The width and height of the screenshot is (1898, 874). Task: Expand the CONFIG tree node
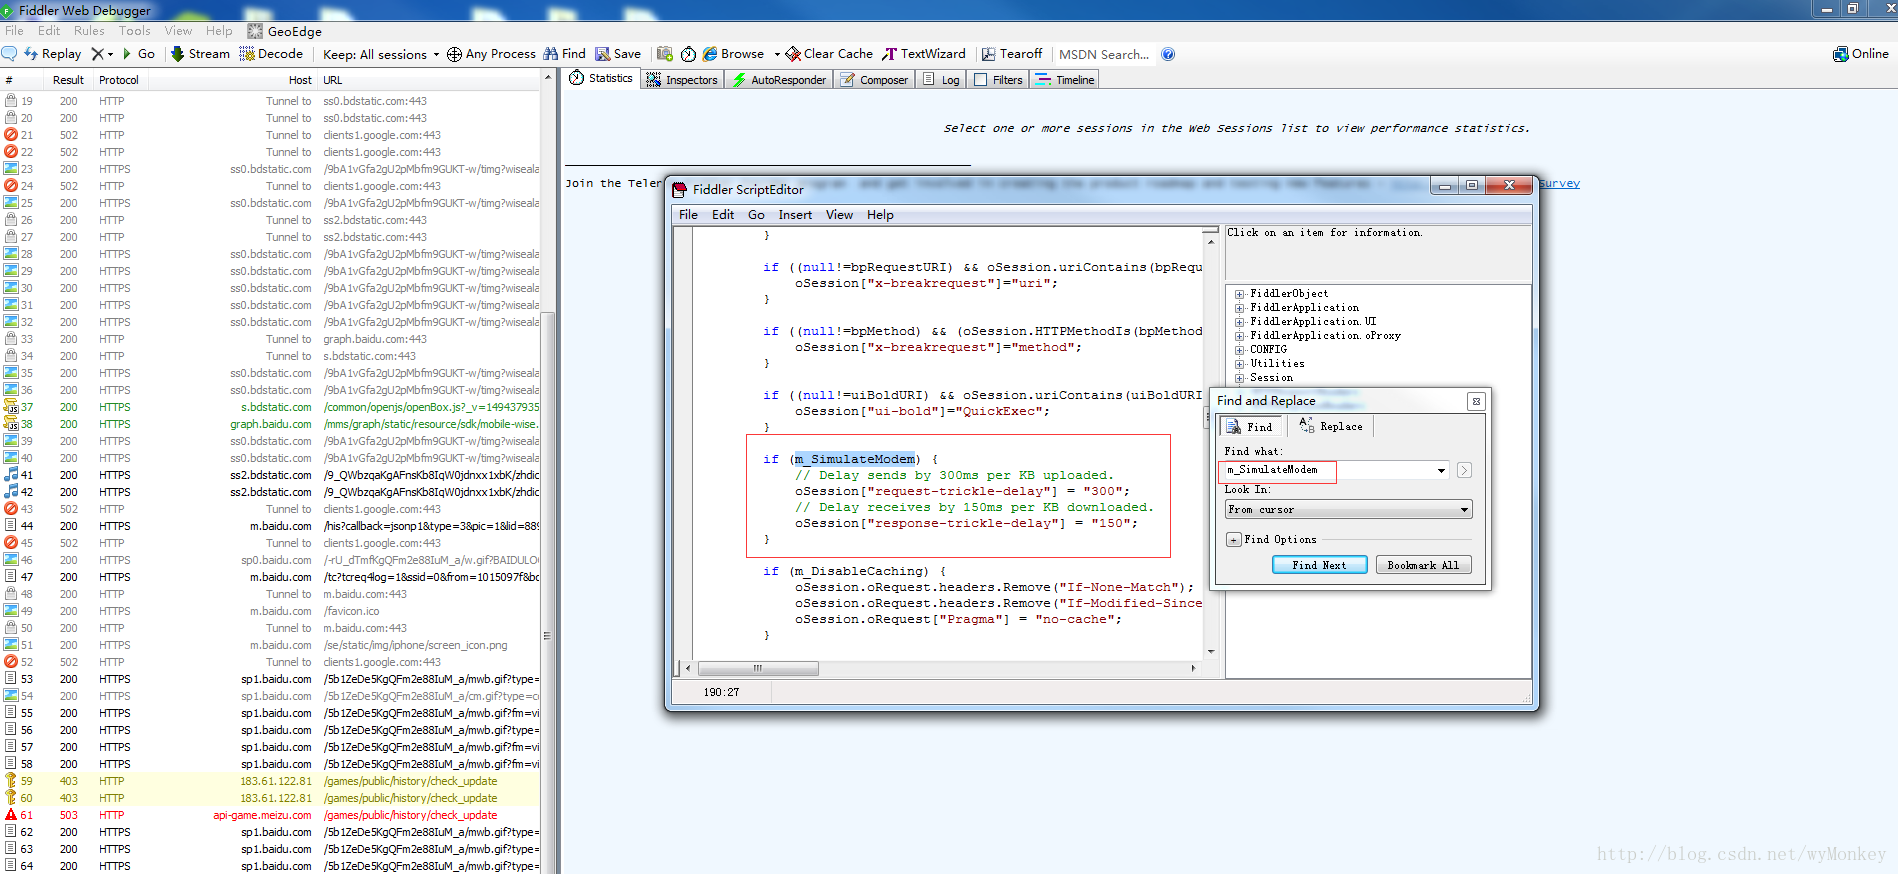pos(1239,350)
